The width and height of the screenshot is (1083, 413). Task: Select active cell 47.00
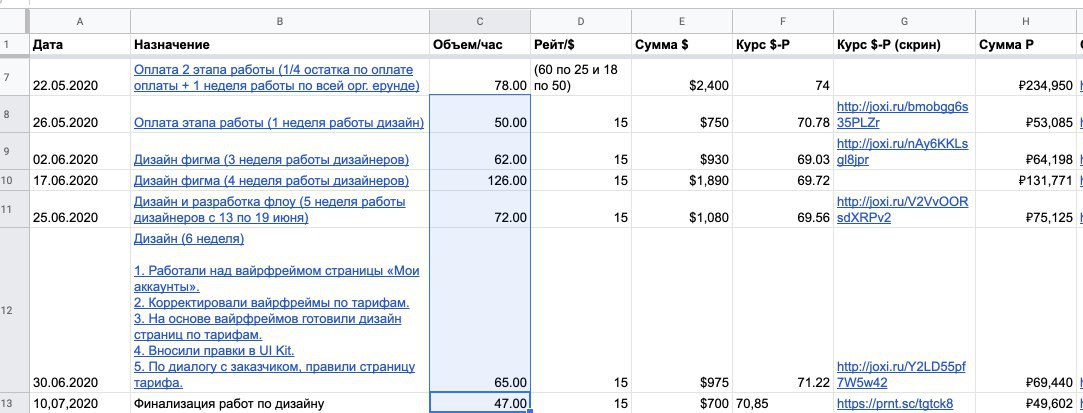(x=480, y=403)
